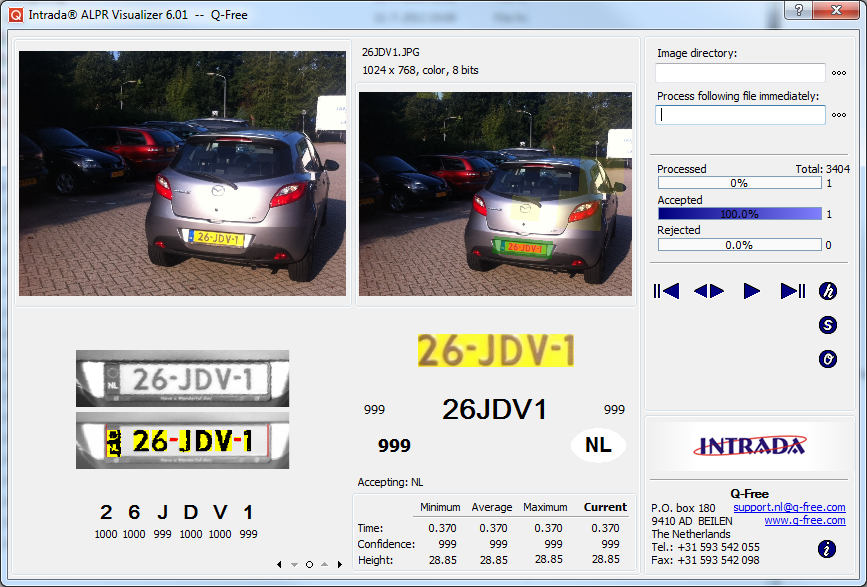Click the Accepted progress bar
The width and height of the screenshot is (867, 587).
coord(738,214)
